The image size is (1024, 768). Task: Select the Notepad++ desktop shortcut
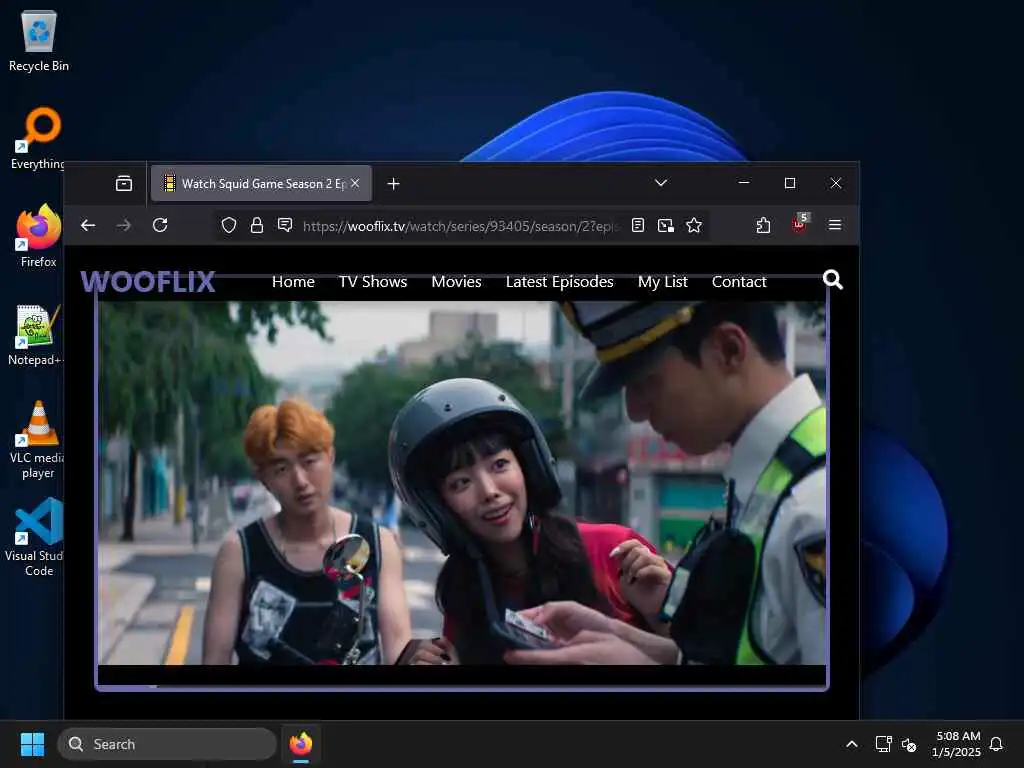(36, 334)
